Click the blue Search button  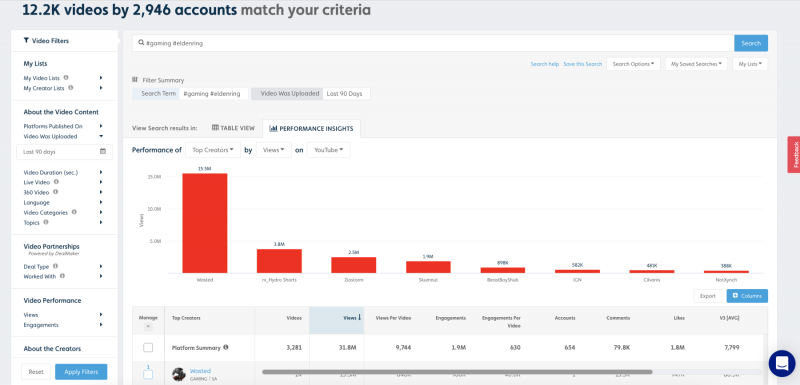coord(751,43)
